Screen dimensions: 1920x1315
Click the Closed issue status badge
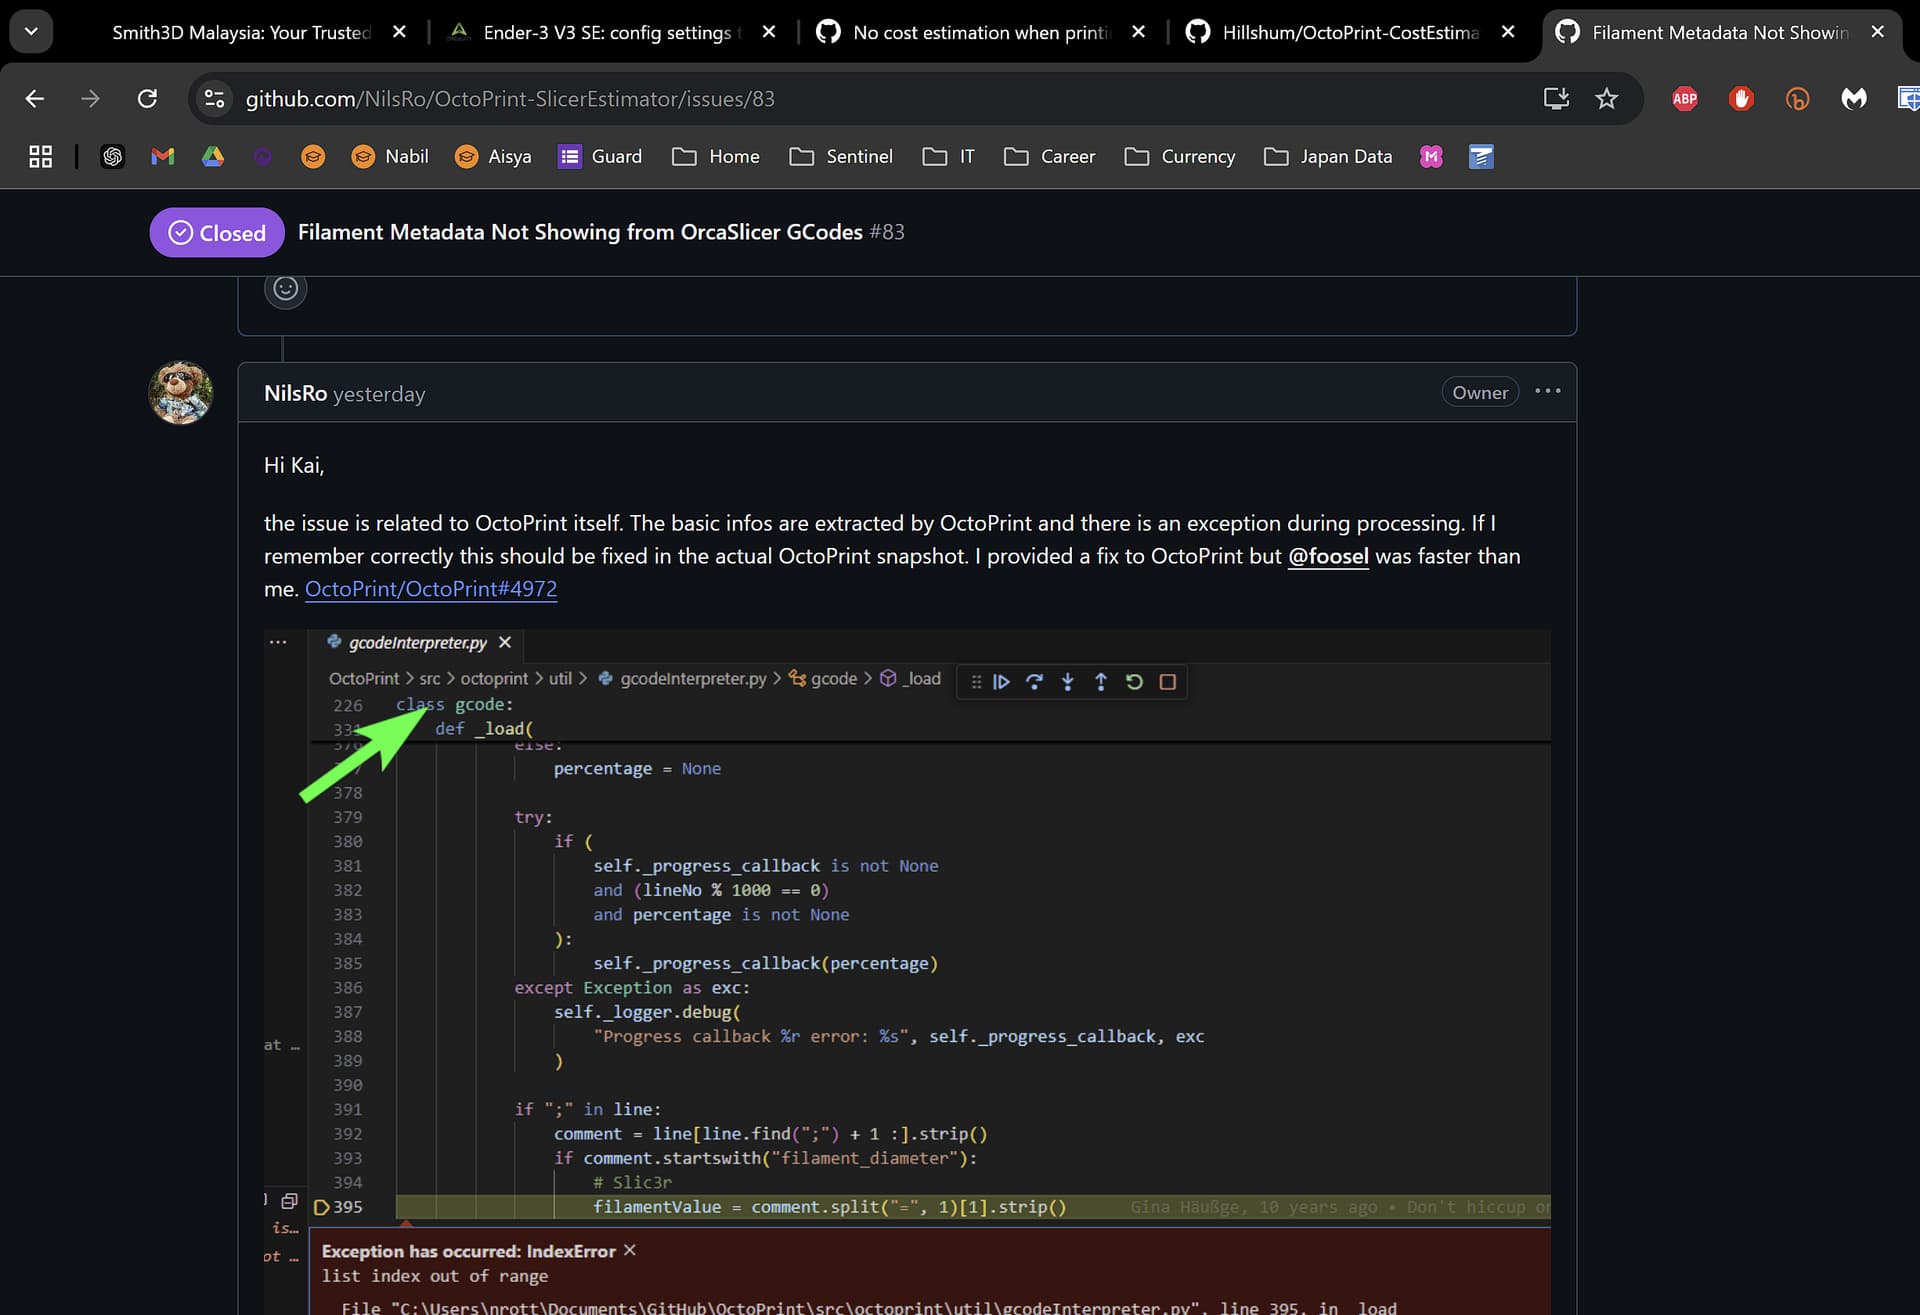[217, 233]
